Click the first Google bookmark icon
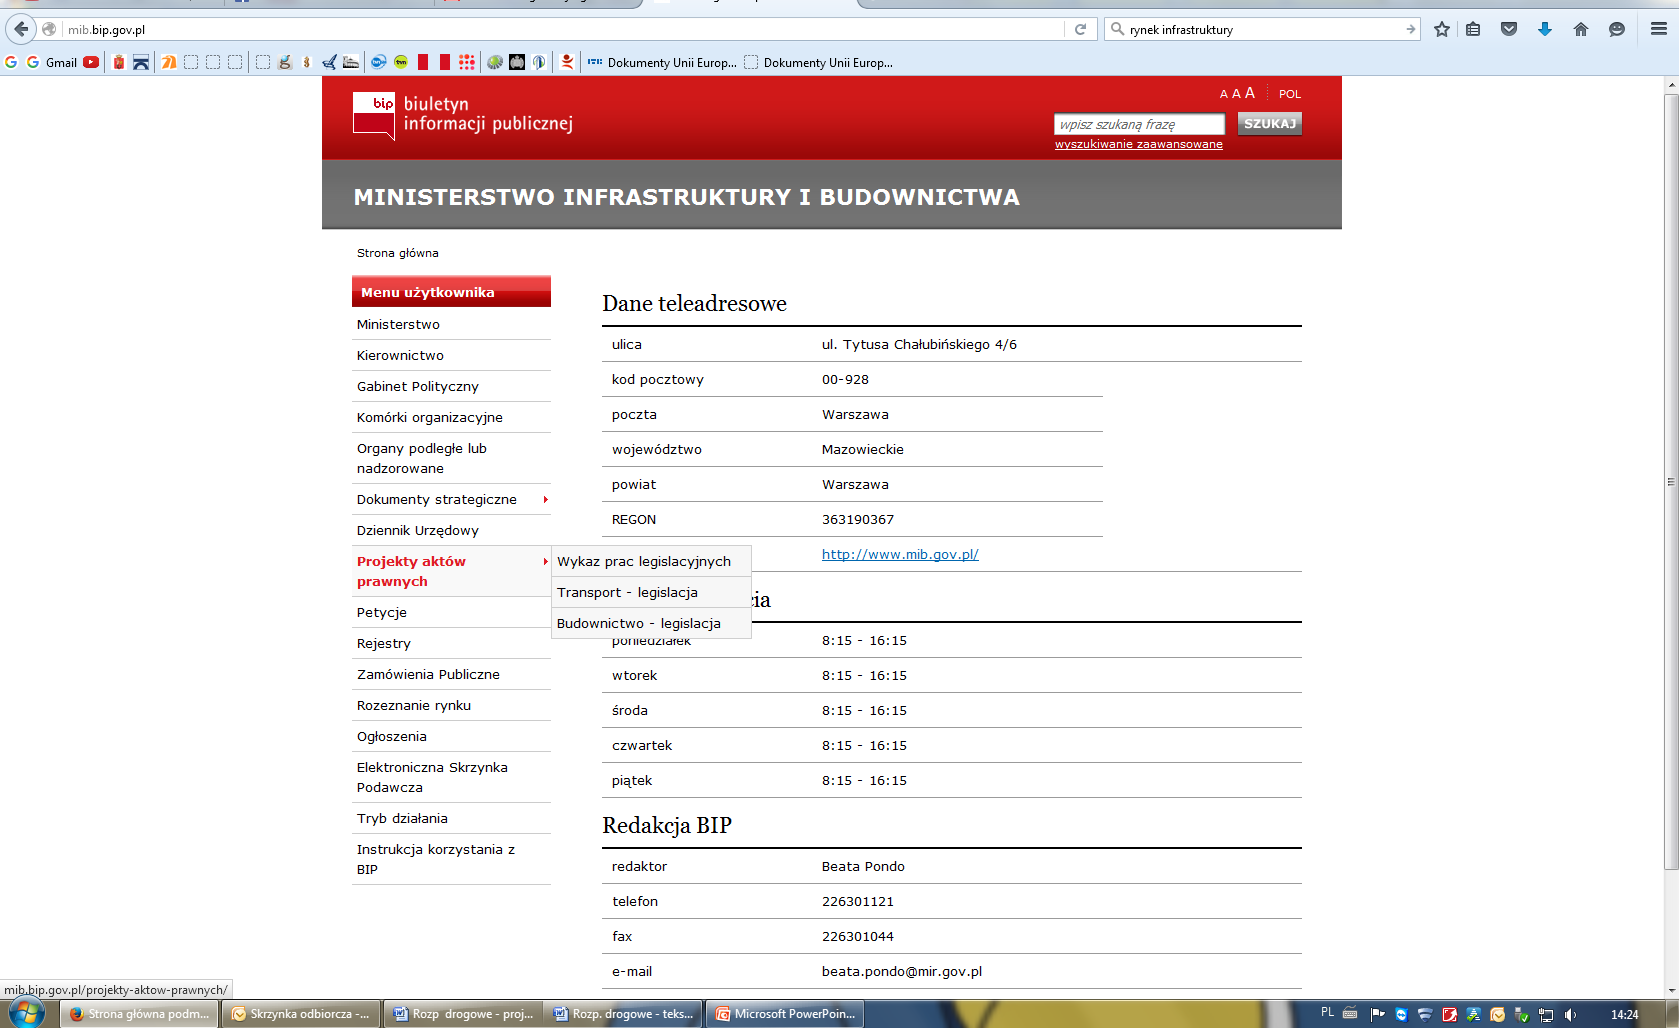The width and height of the screenshot is (1679, 1028). (x=11, y=62)
